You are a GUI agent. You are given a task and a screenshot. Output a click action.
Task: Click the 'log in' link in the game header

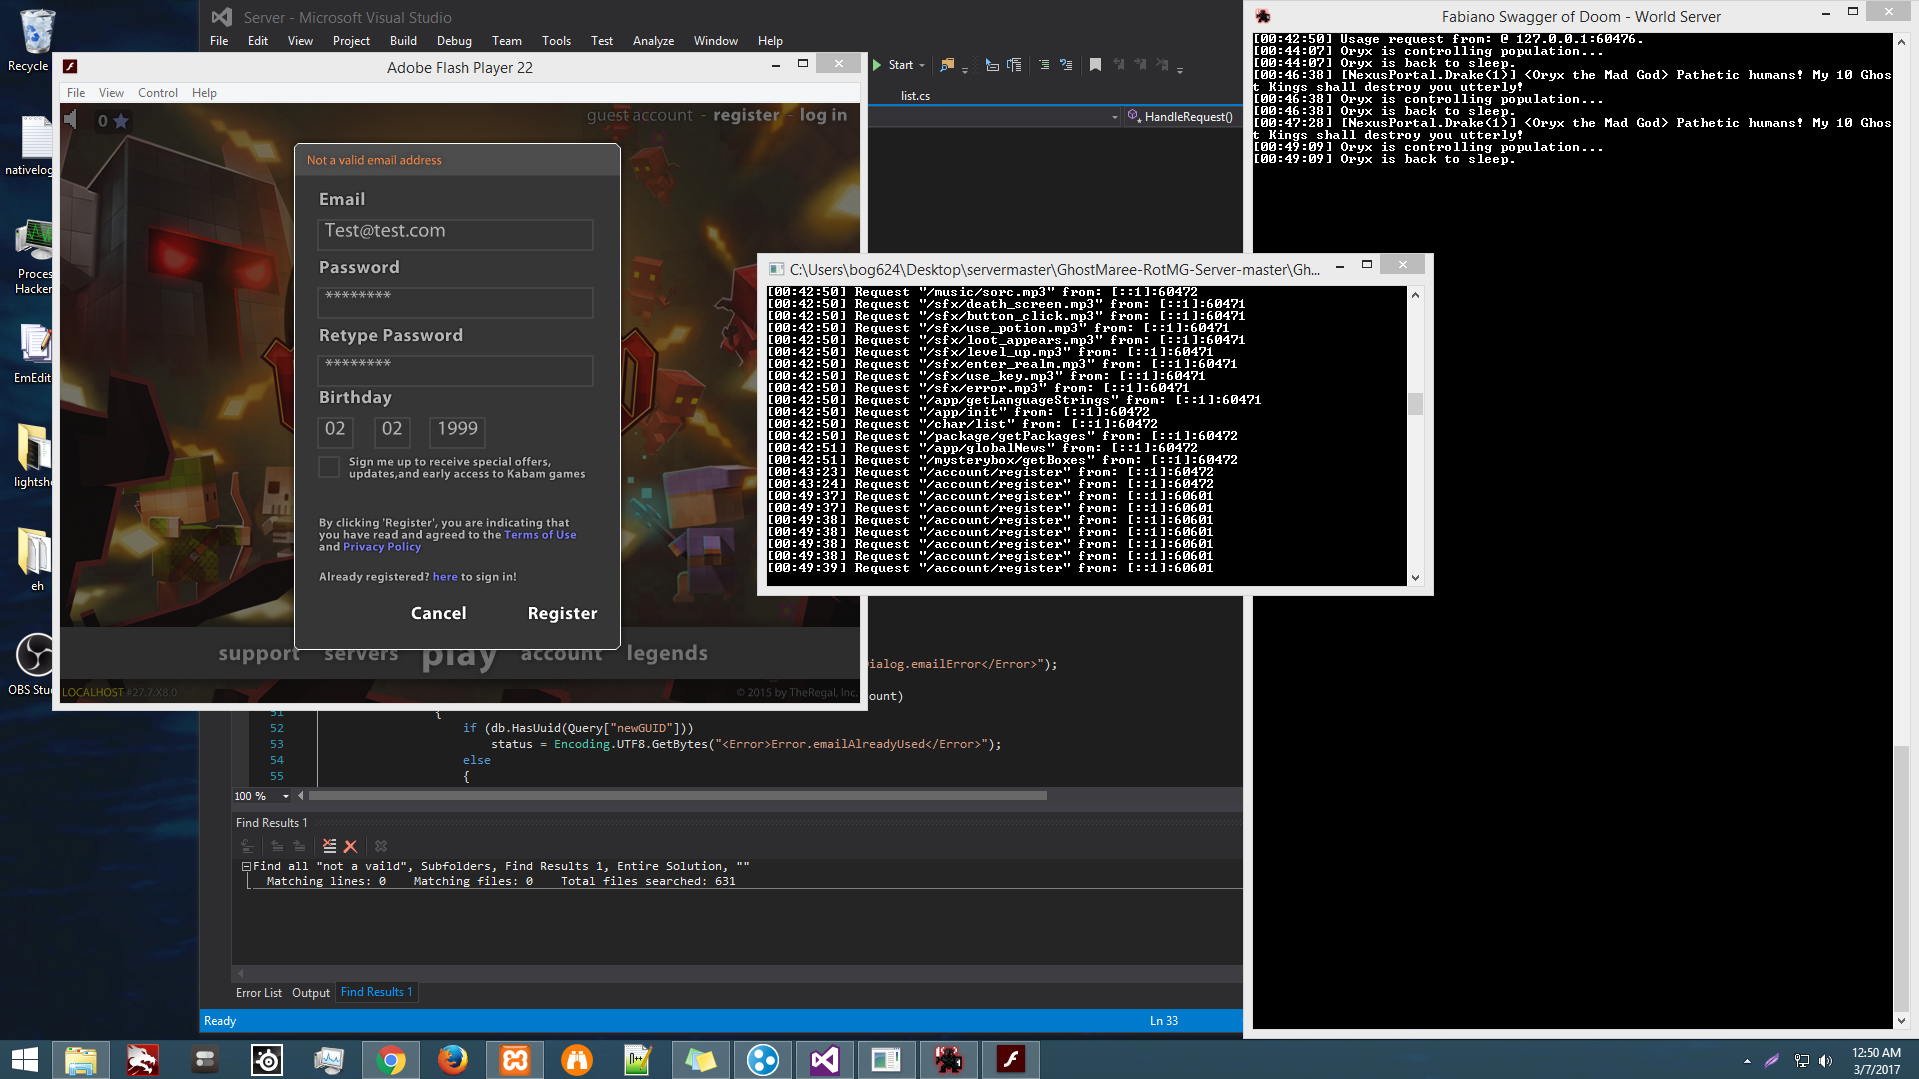823,115
